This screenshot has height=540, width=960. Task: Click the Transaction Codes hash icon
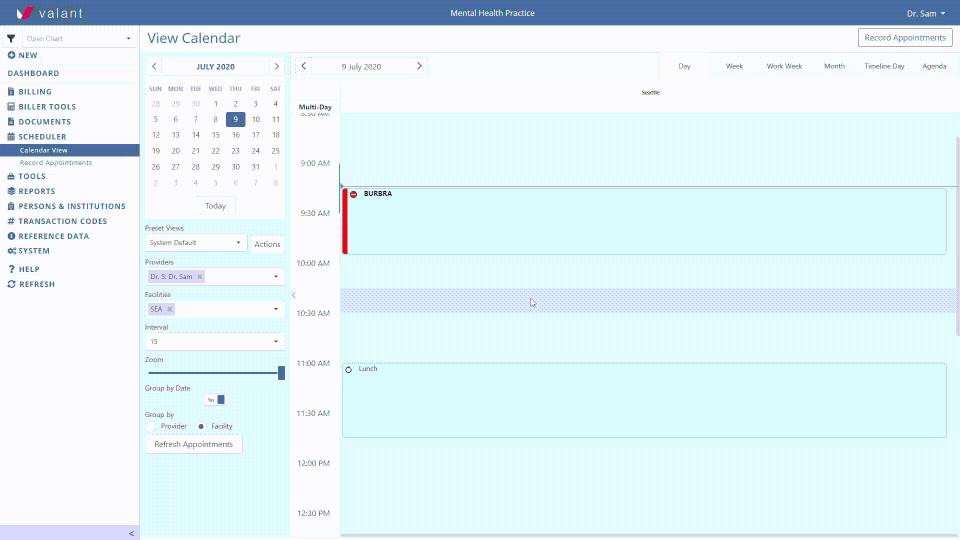11,221
